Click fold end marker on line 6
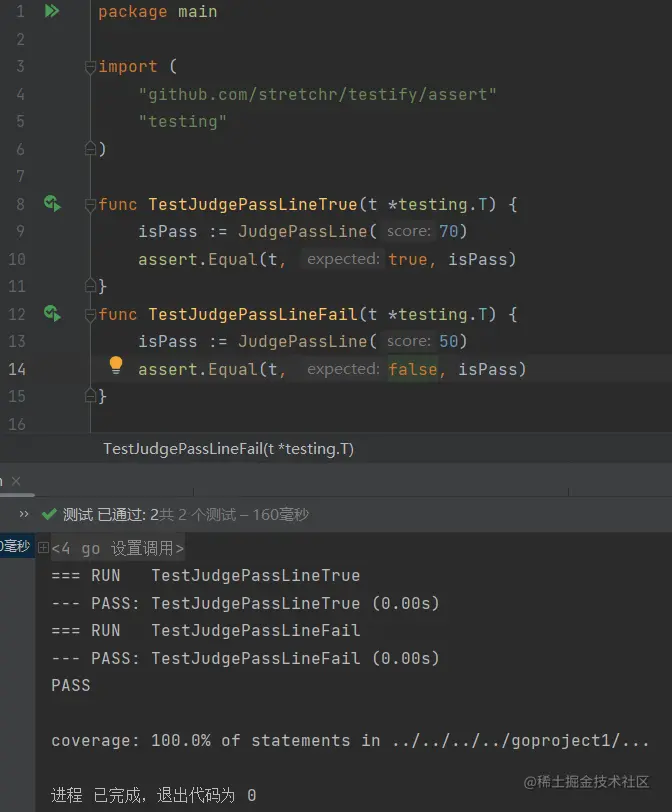Image resolution: width=672 pixels, height=812 pixels. click(90, 149)
